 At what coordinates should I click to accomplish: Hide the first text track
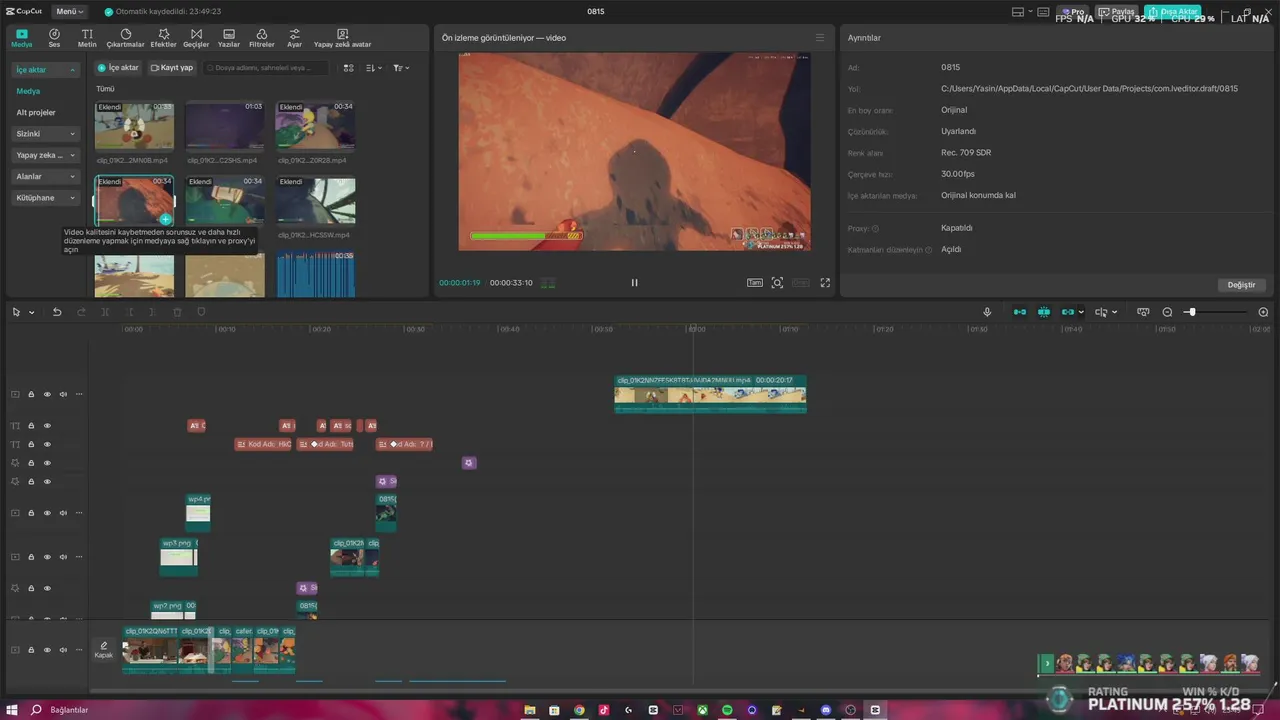(x=47, y=426)
